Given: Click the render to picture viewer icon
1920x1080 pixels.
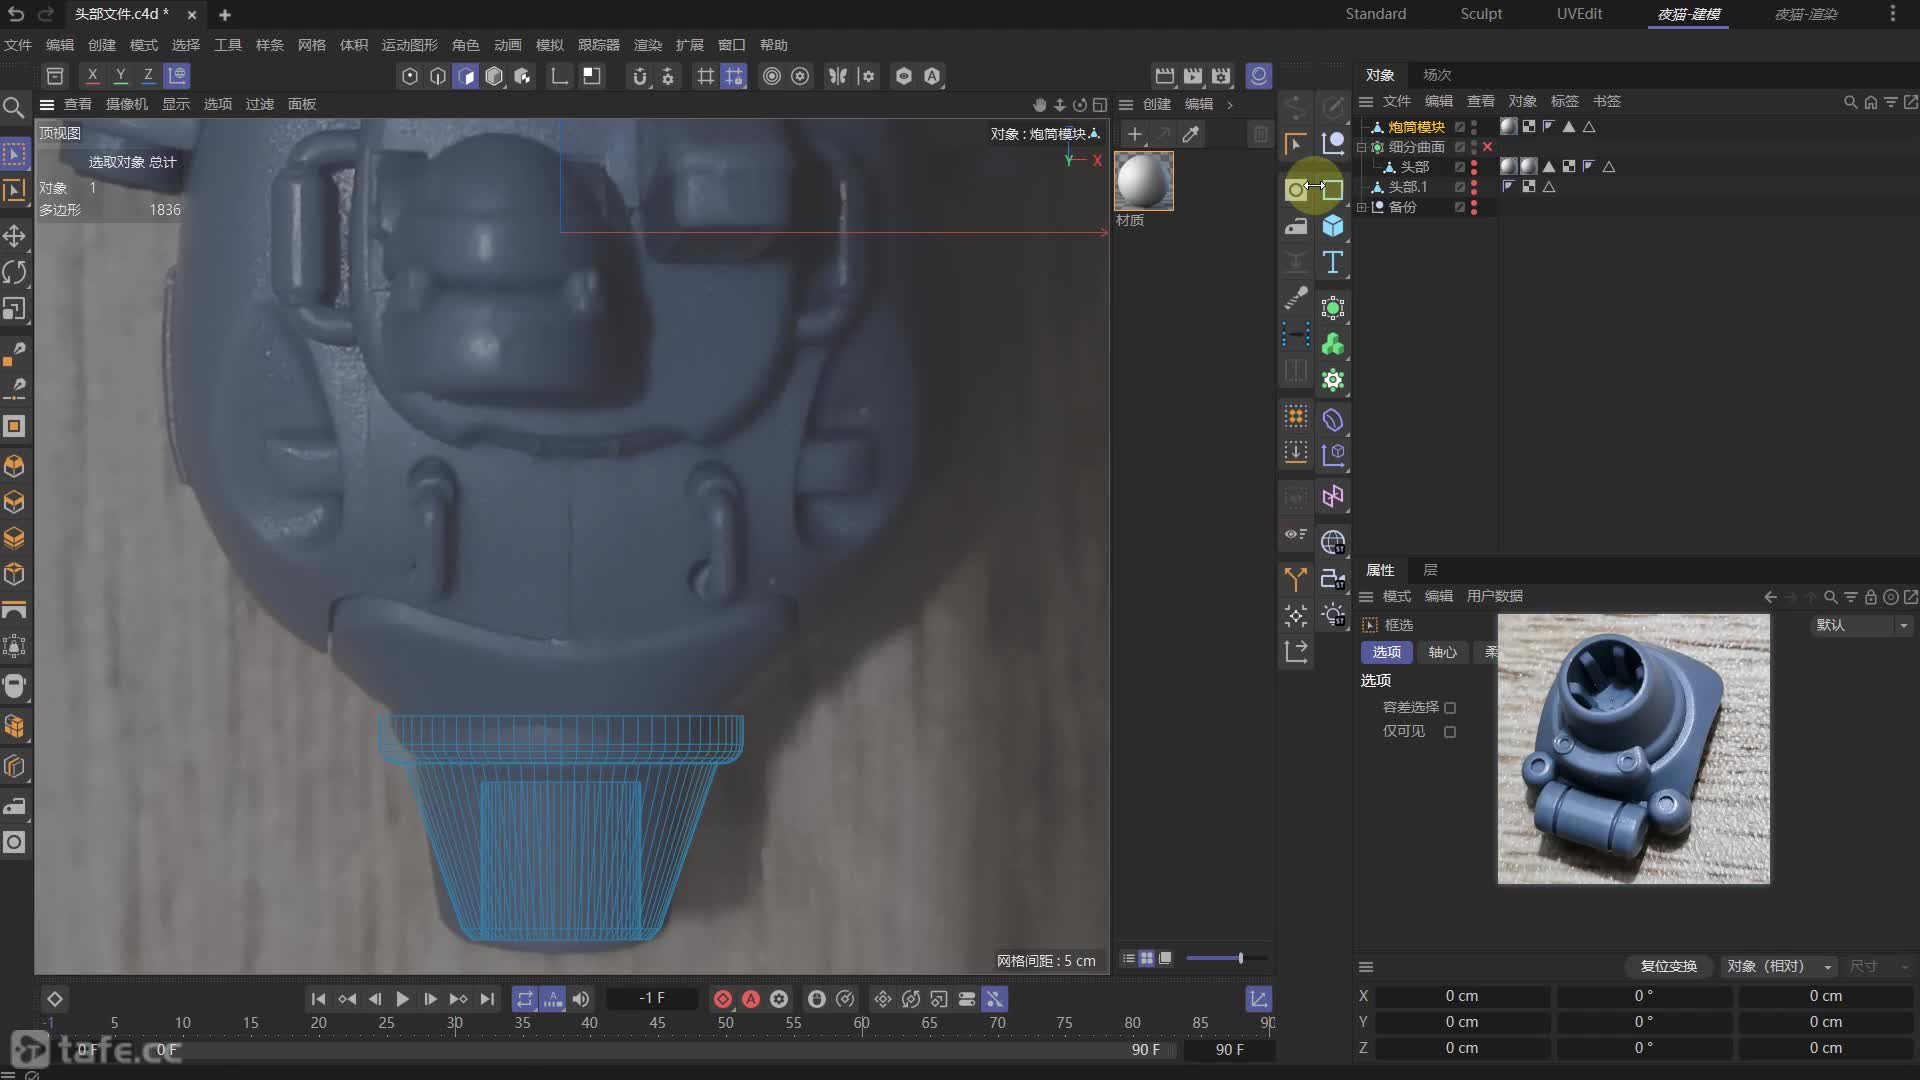Looking at the screenshot, I should 1193,76.
